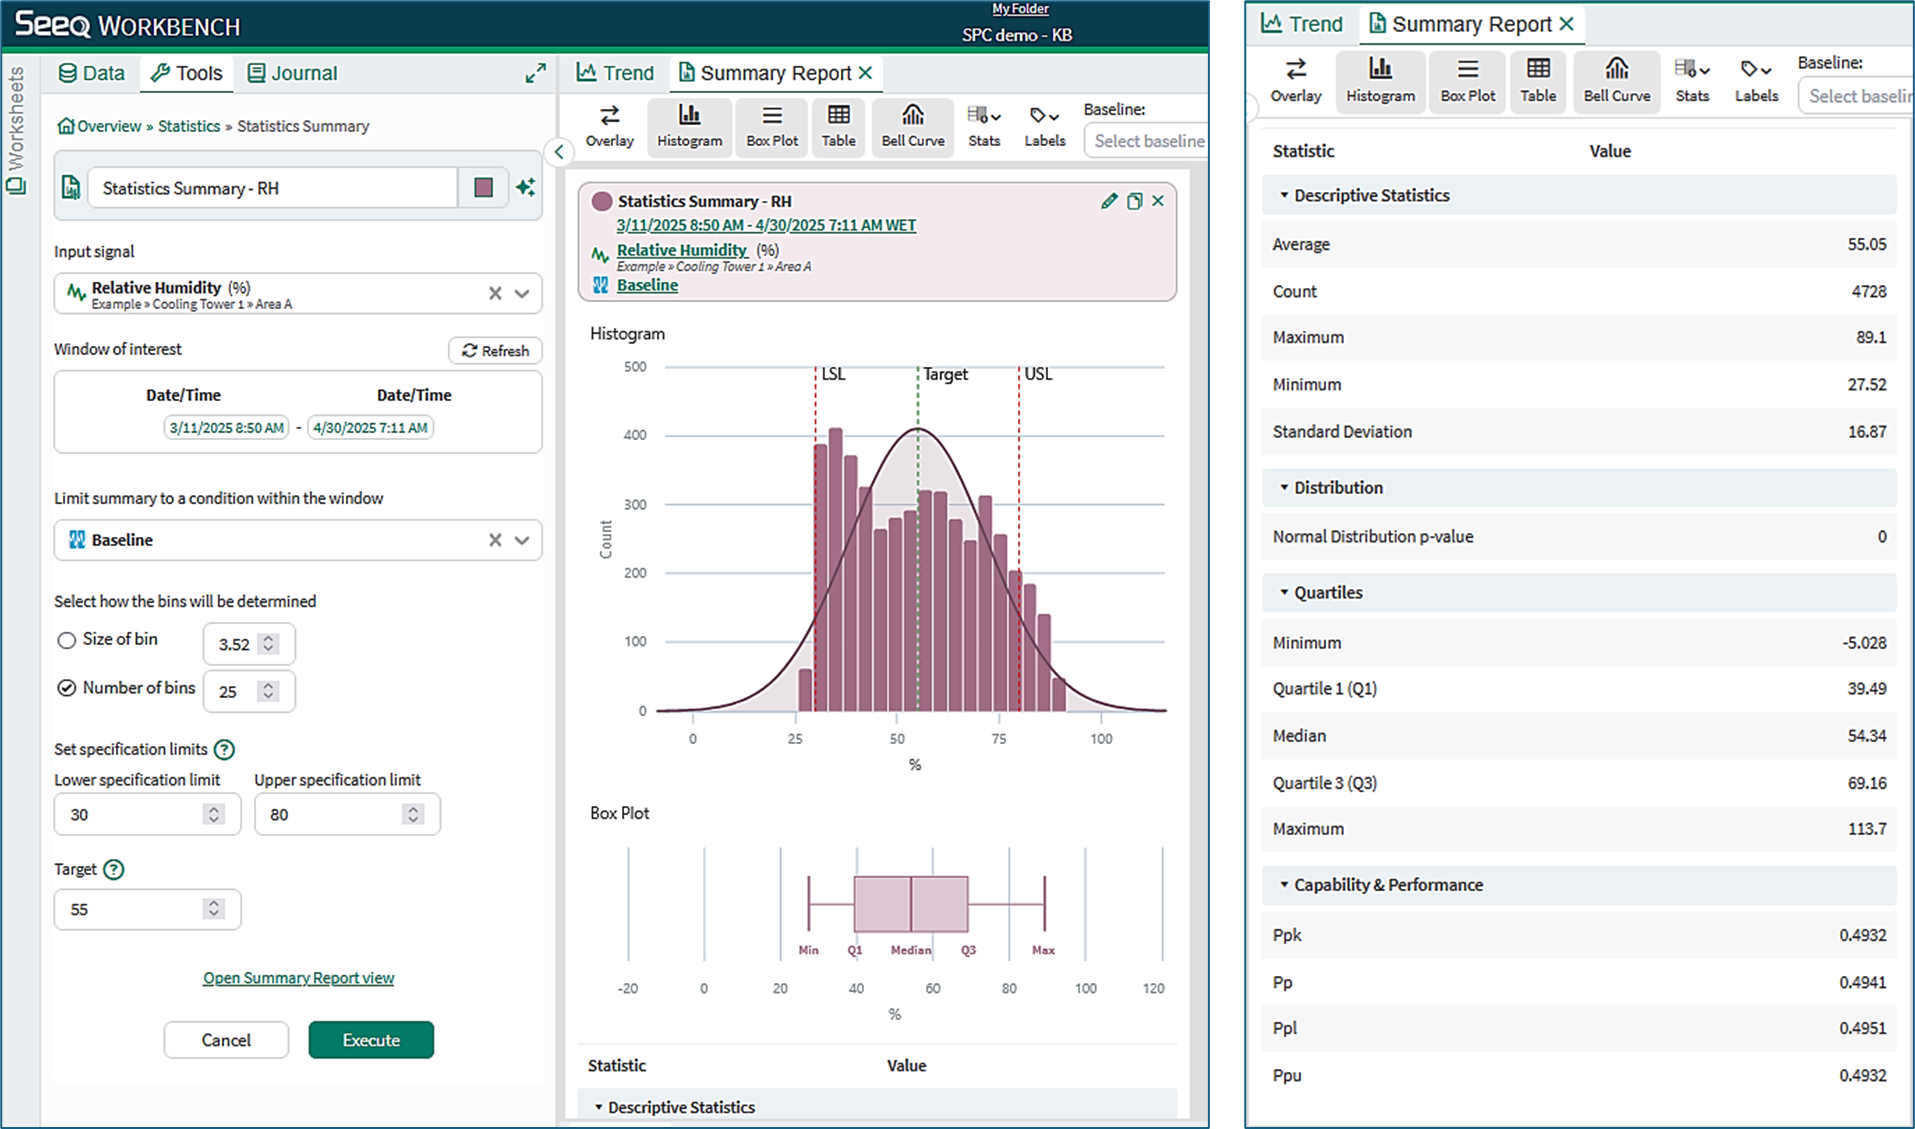Toggle Bell Curve in right panel toolbar
The width and height of the screenshot is (1915, 1129).
tap(1616, 81)
